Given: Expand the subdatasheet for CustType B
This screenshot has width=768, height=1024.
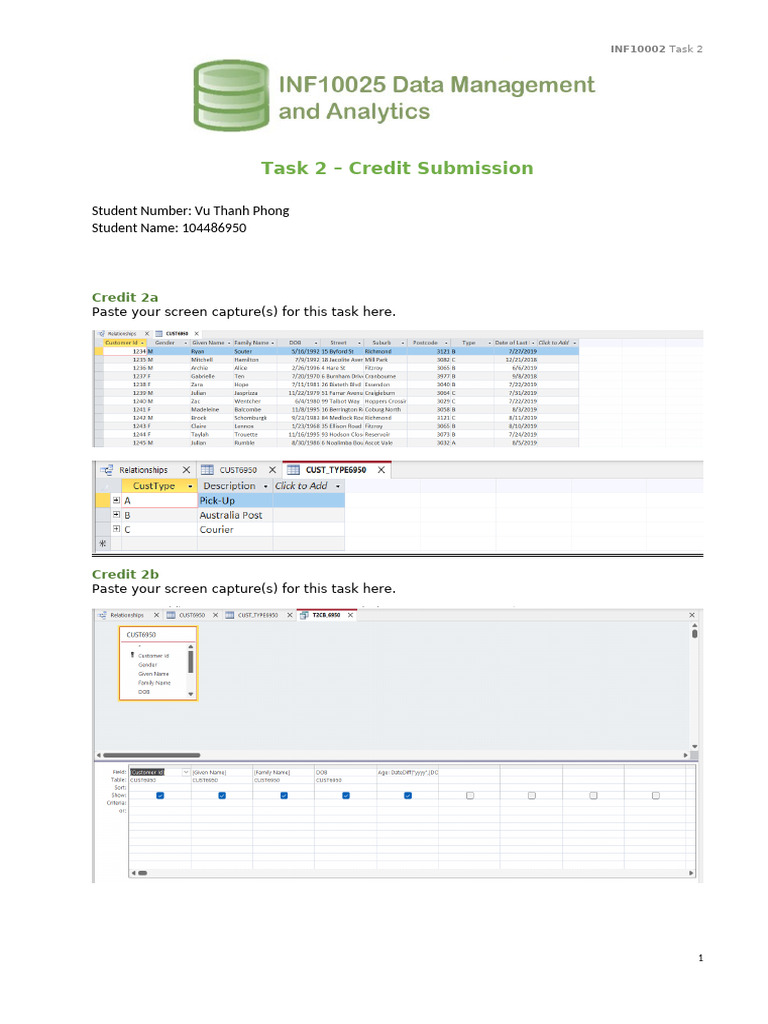Looking at the screenshot, I should (116, 515).
